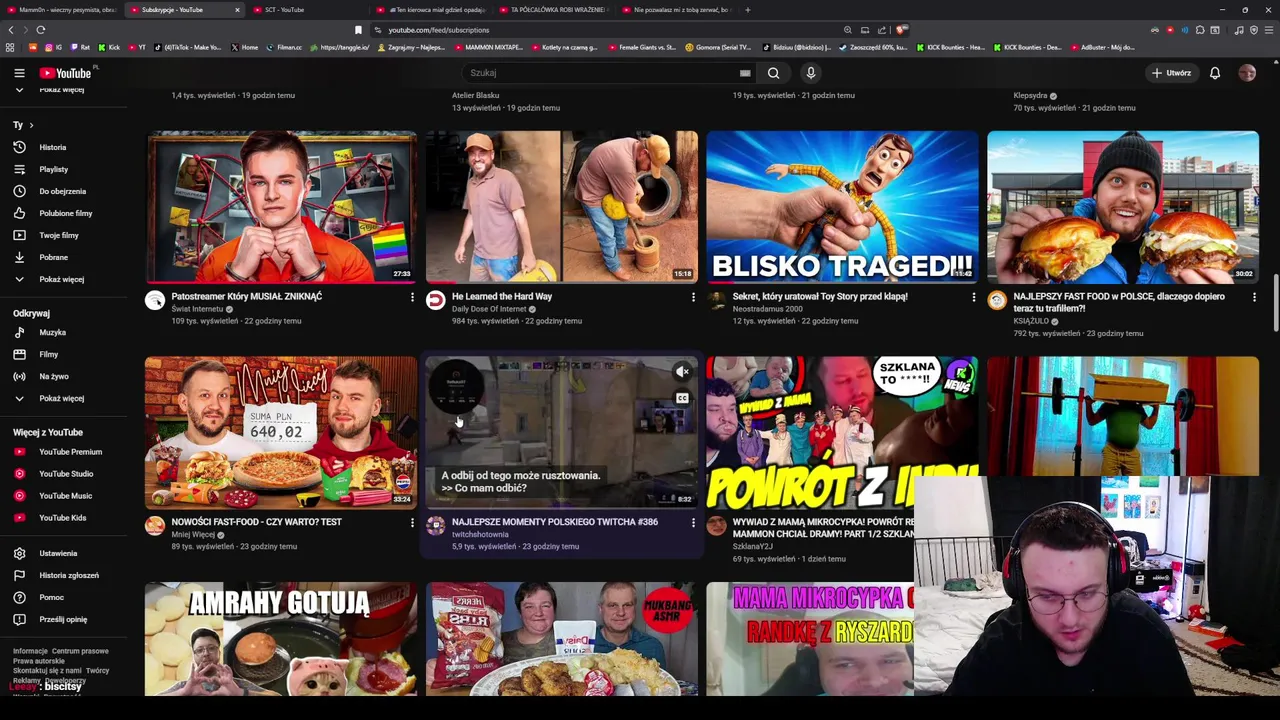The height and width of the screenshot is (720, 1280).
Task: Open AdBuster bookmark
Action: [x=1104, y=47]
